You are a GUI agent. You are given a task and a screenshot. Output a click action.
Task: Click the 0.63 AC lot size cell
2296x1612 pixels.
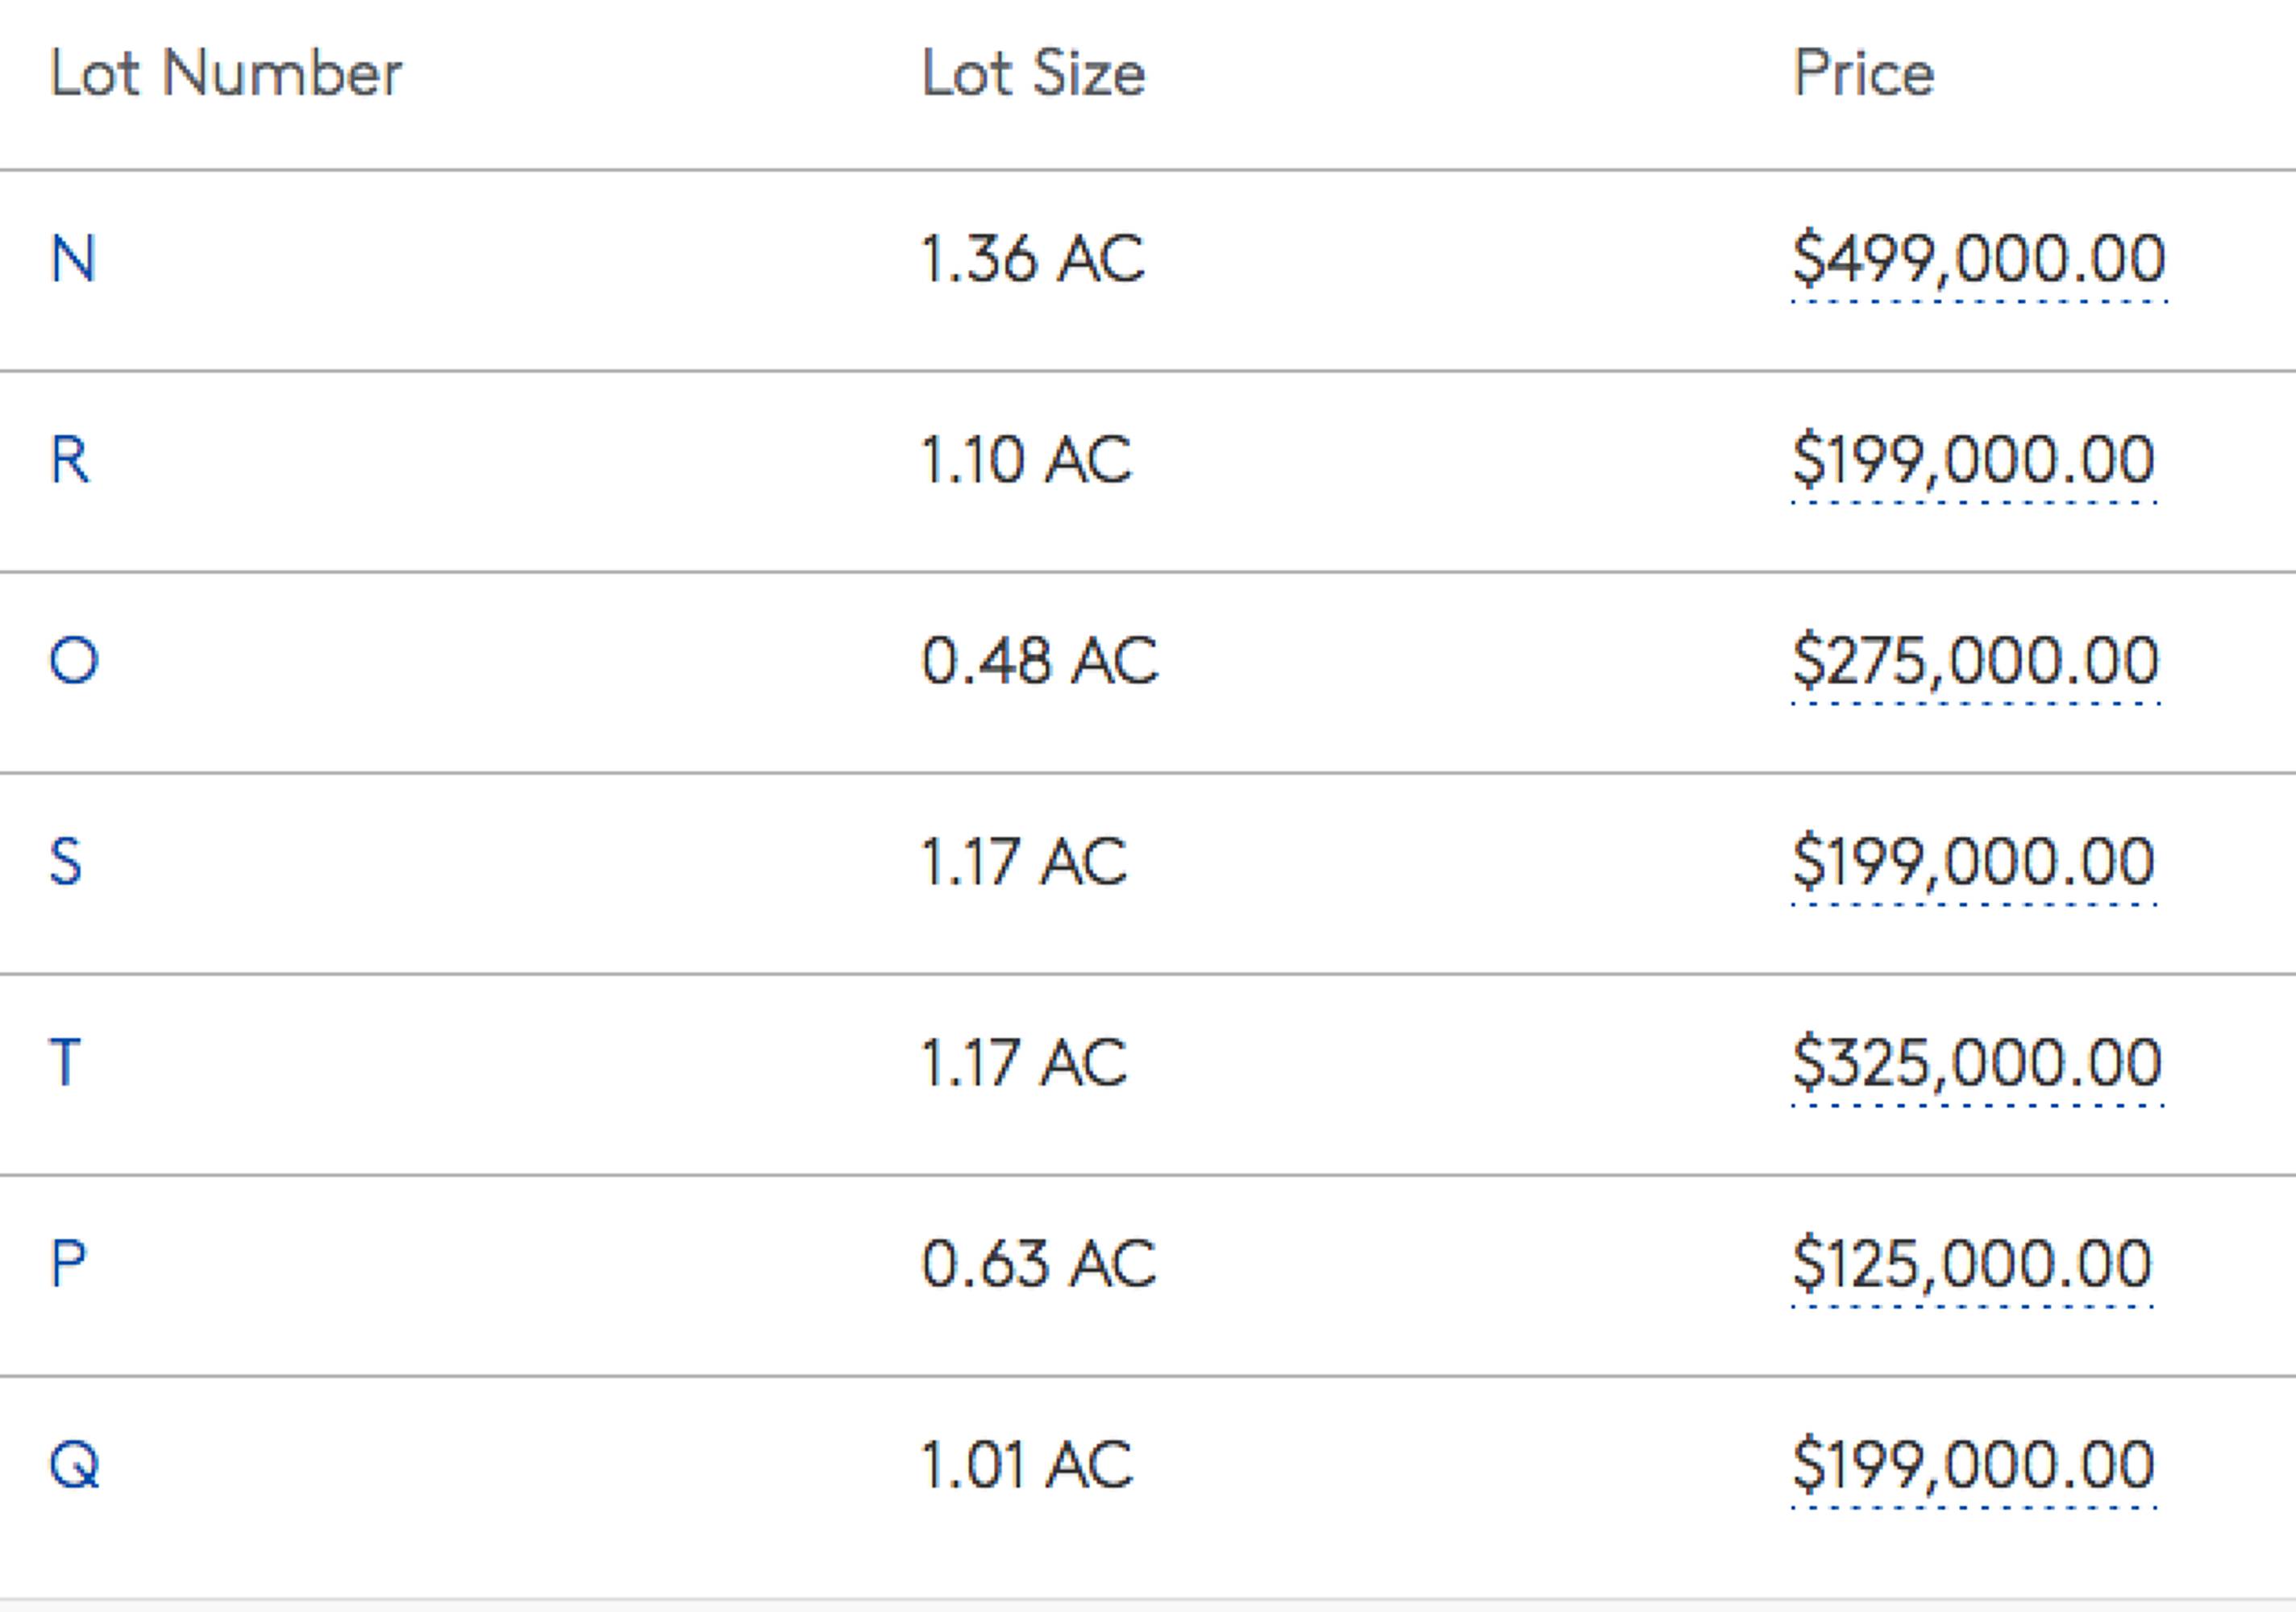click(1038, 1264)
